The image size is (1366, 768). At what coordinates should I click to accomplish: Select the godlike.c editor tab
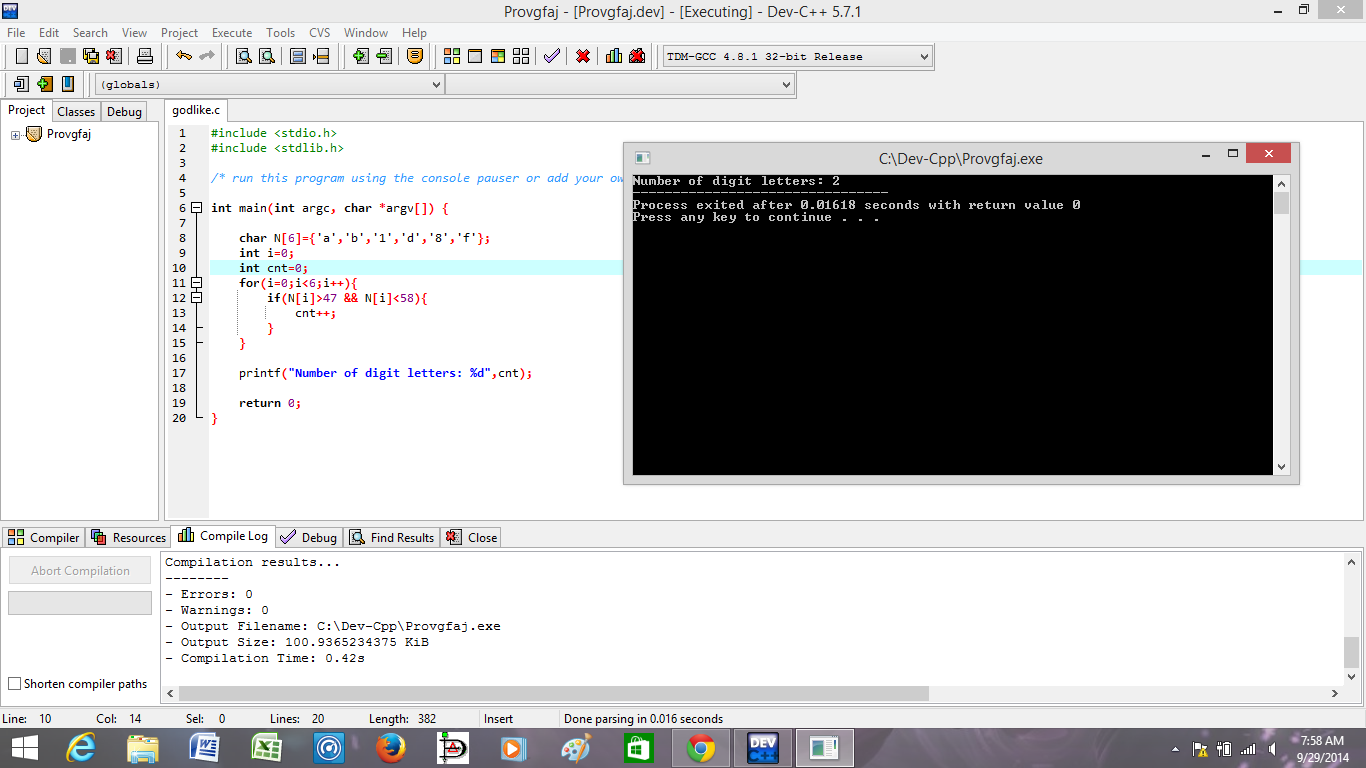[x=196, y=110]
